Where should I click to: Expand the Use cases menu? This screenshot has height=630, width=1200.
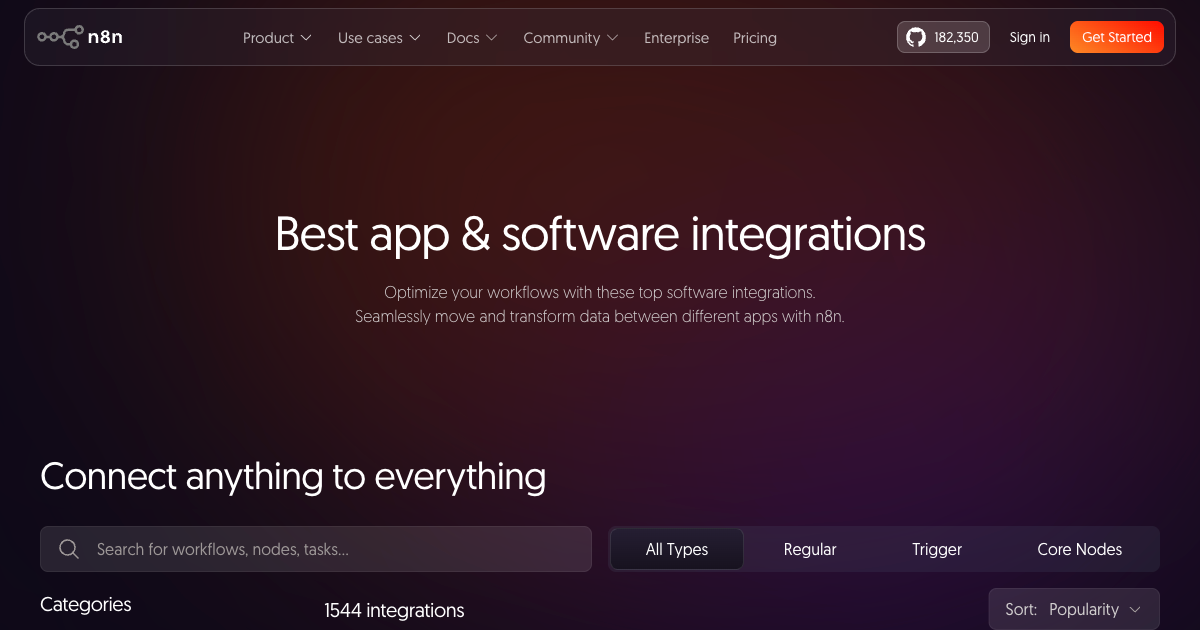(379, 38)
